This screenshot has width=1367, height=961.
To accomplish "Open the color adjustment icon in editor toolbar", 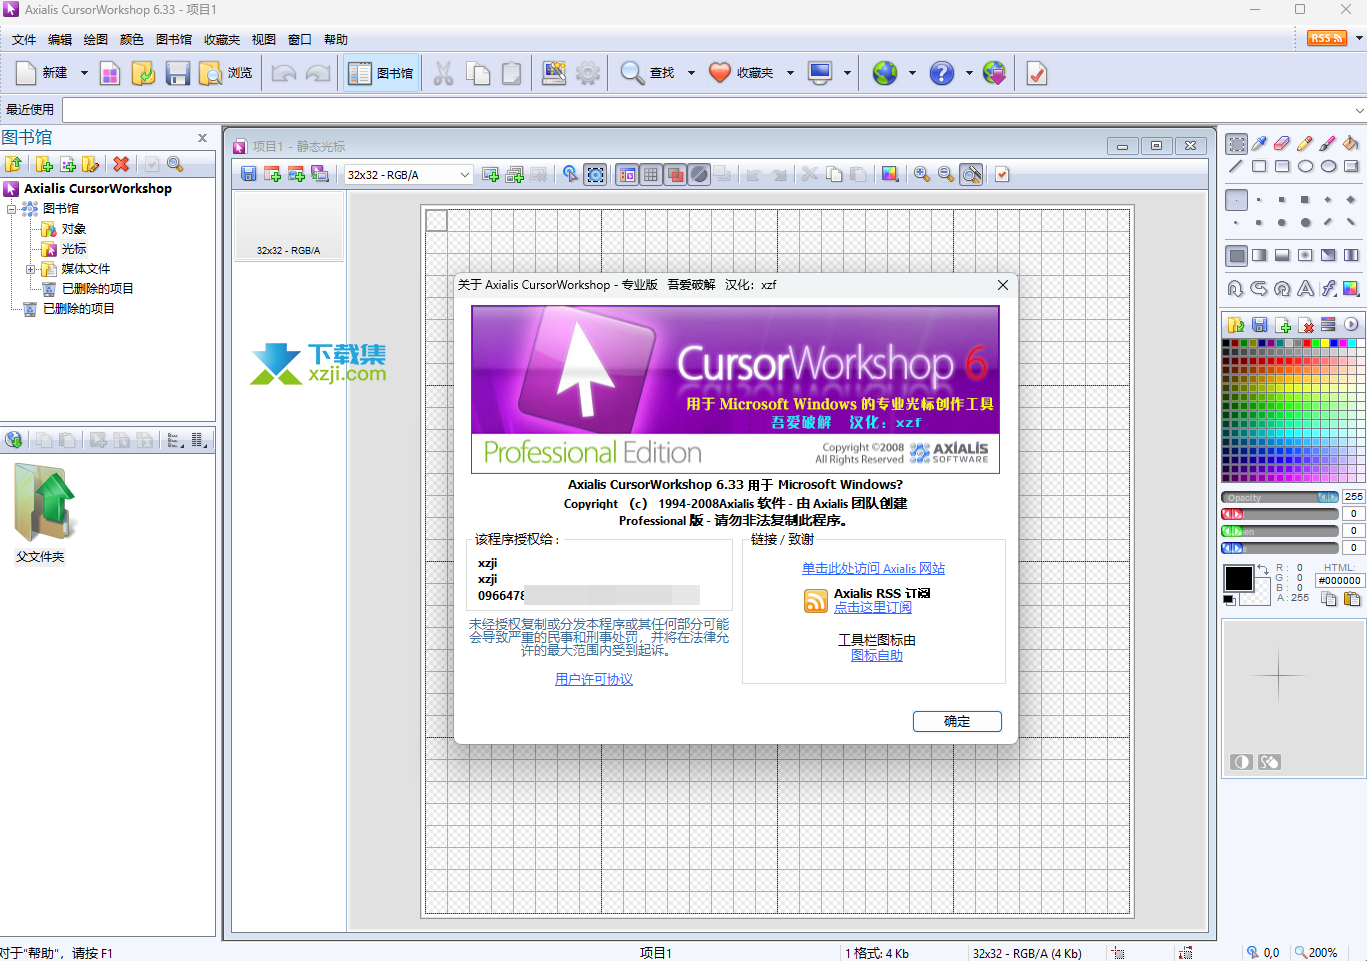I will pyautogui.click(x=890, y=175).
